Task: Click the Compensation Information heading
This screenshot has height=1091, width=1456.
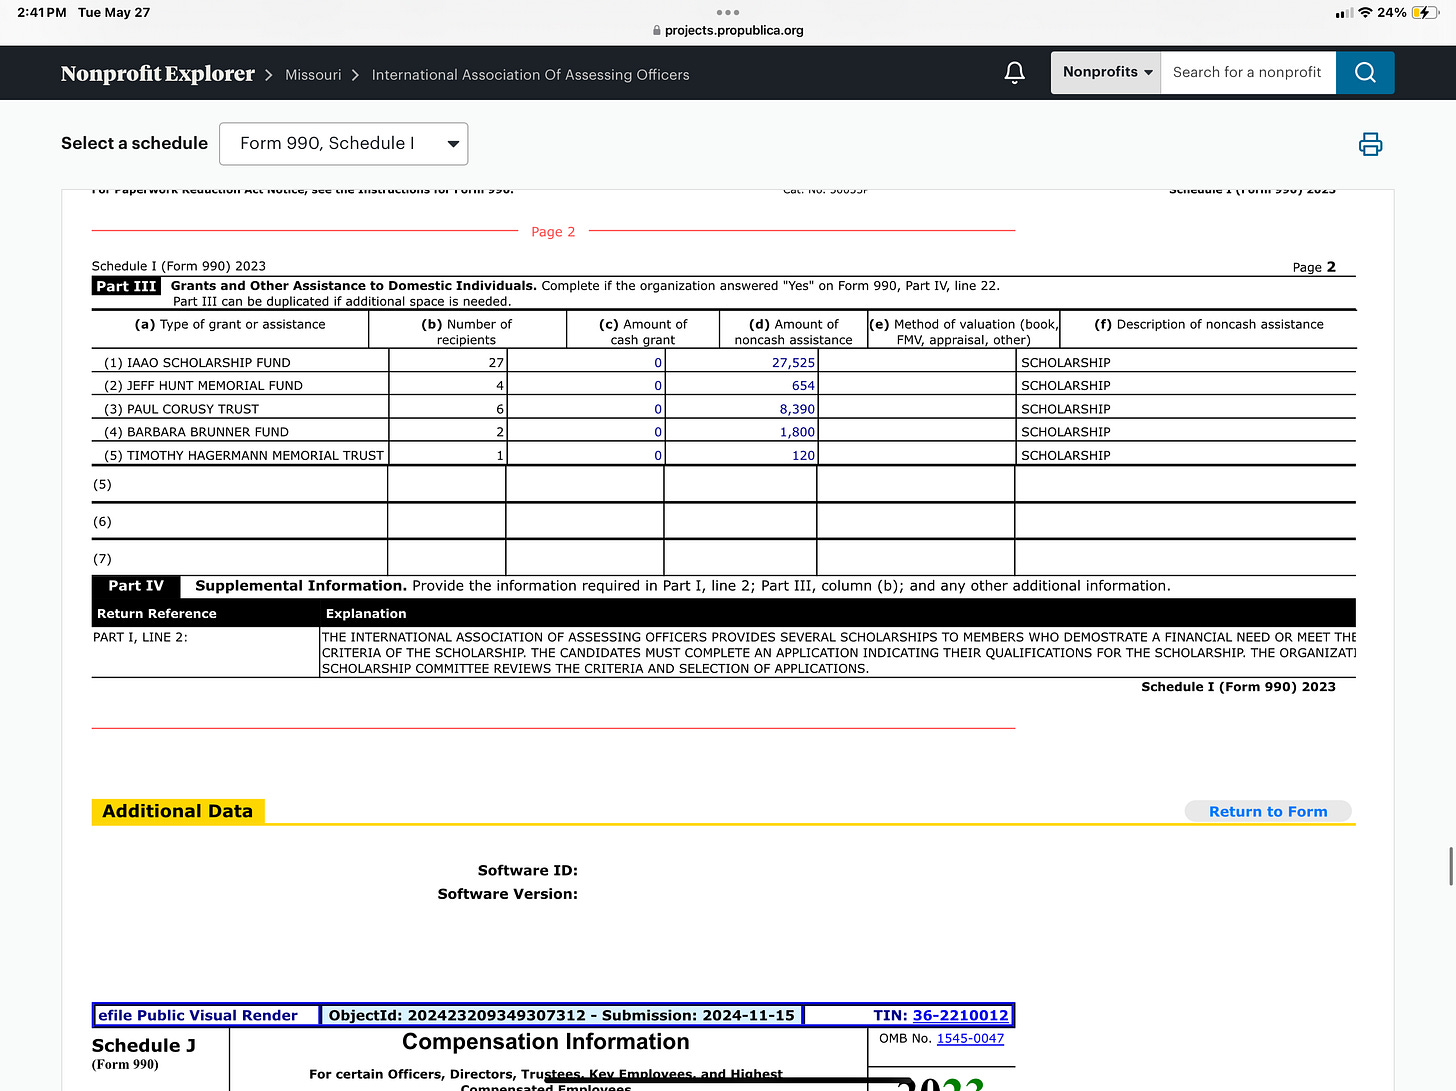Action: pos(546,1042)
